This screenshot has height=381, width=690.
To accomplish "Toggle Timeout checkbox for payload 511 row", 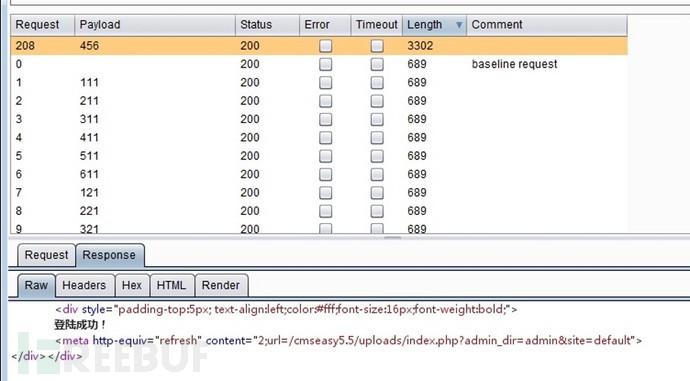I will (377, 156).
